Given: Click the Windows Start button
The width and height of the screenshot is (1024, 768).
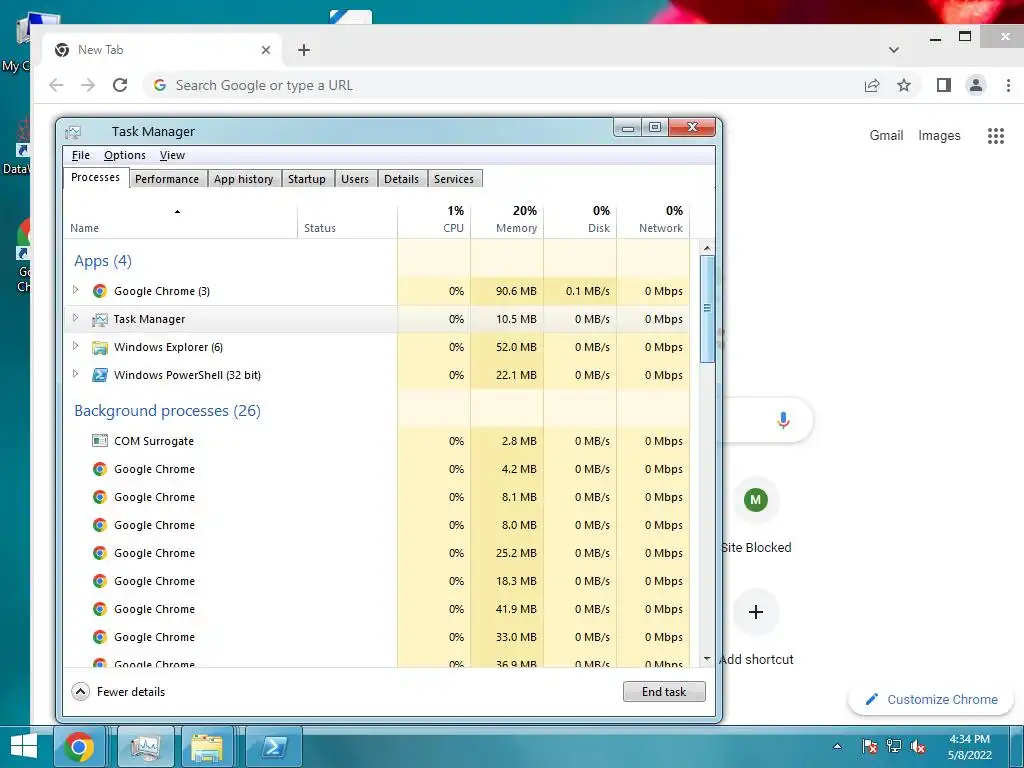Looking at the screenshot, I should (24, 747).
